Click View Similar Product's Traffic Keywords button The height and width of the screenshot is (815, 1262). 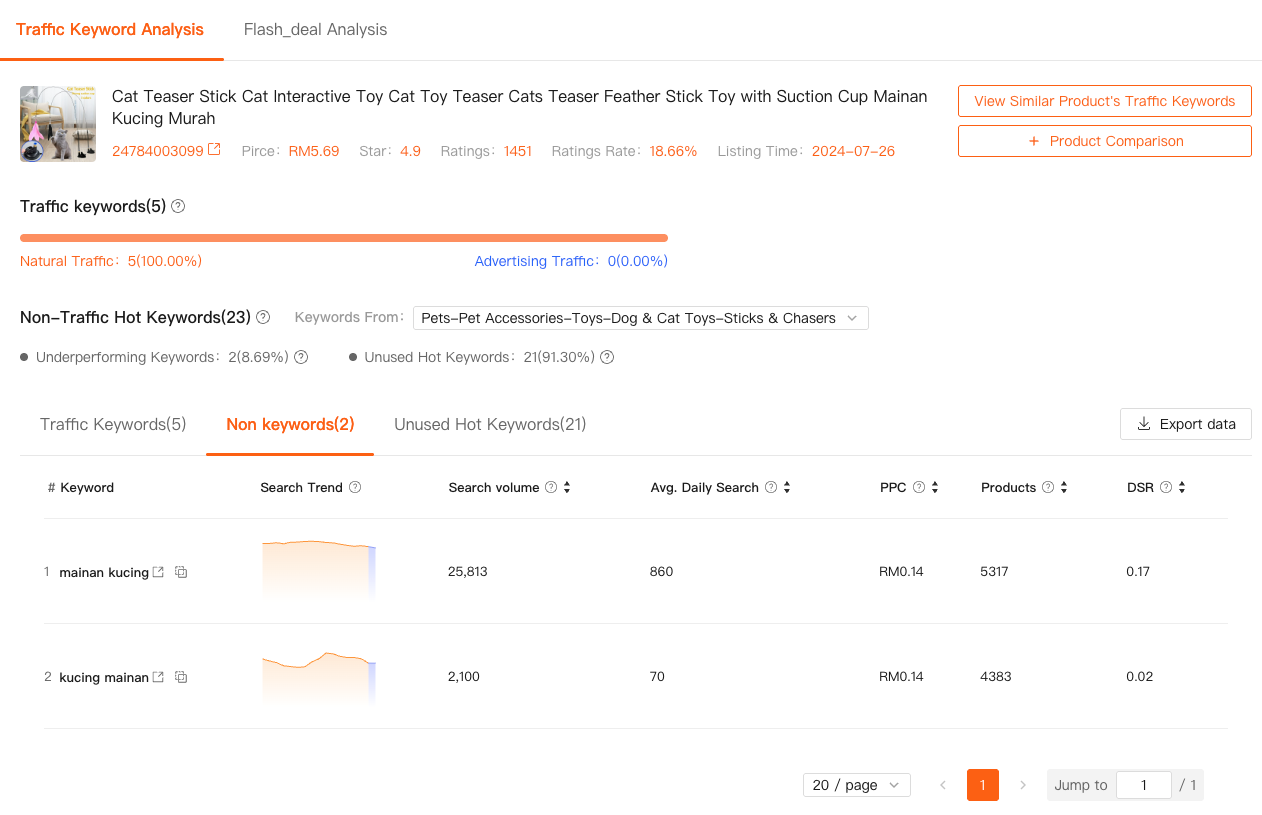pos(1104,101)
